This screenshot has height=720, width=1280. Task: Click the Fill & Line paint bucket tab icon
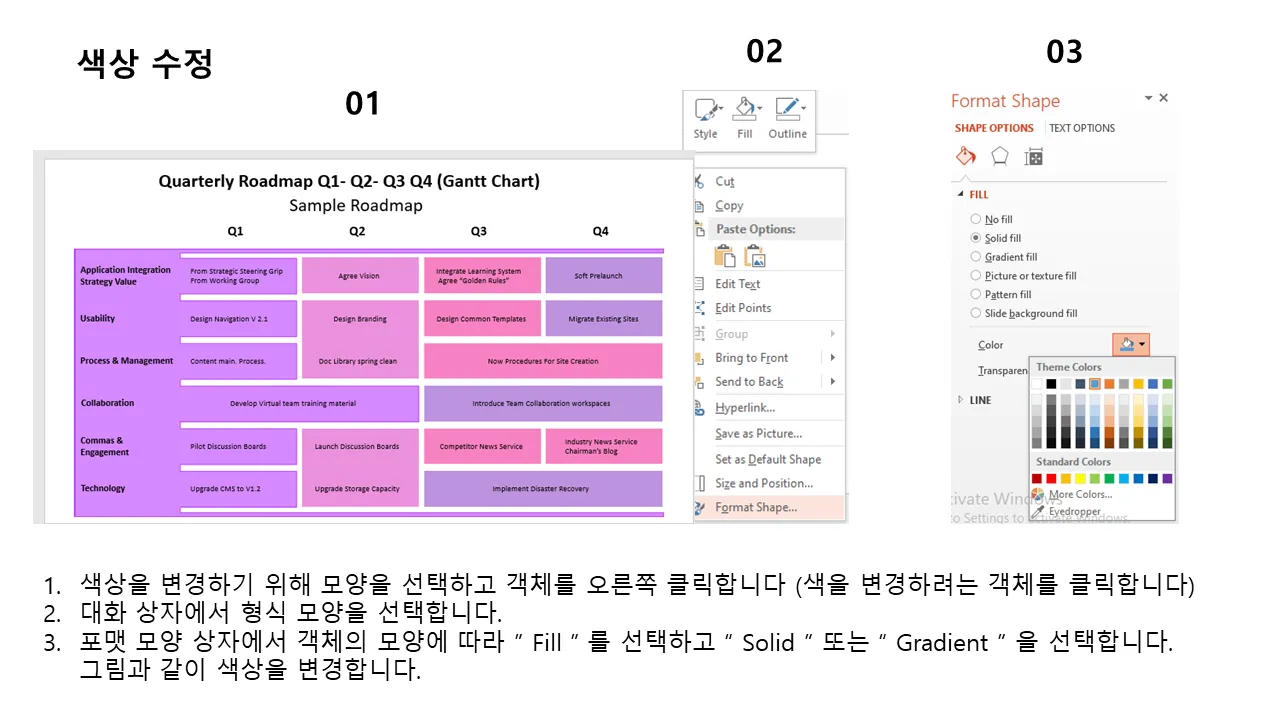tap(965, 157)
